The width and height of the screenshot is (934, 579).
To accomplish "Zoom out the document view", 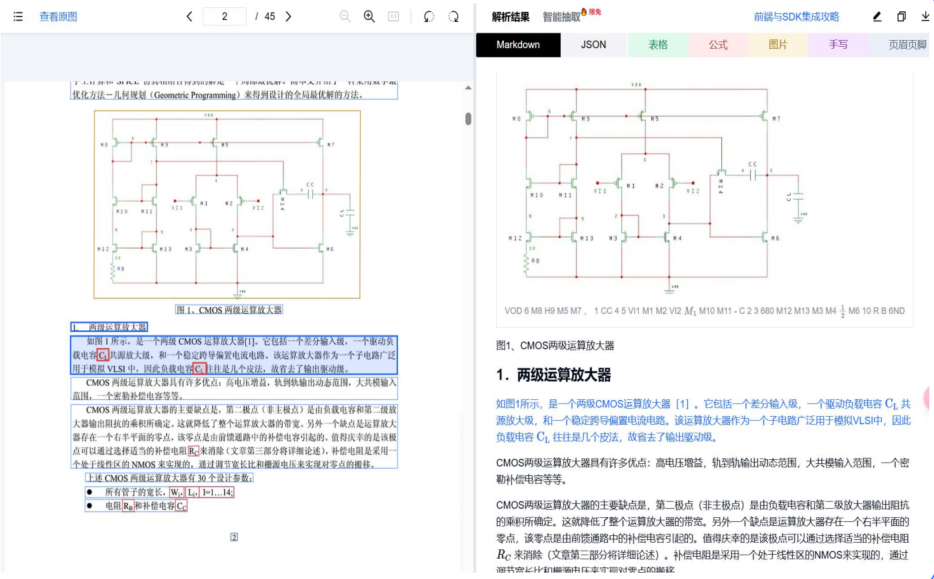I will 345,17.
